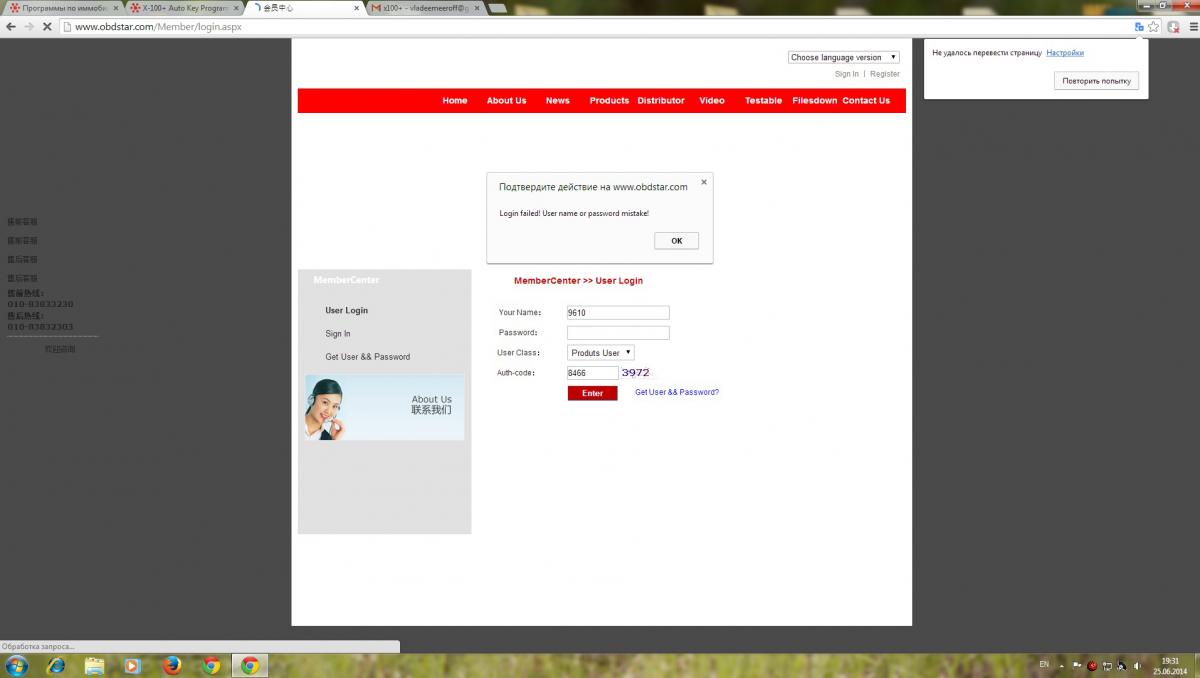The width and height of the screenshot is (1200, 678).
Task: Open the Home menu item
Action: pos(455,101)
